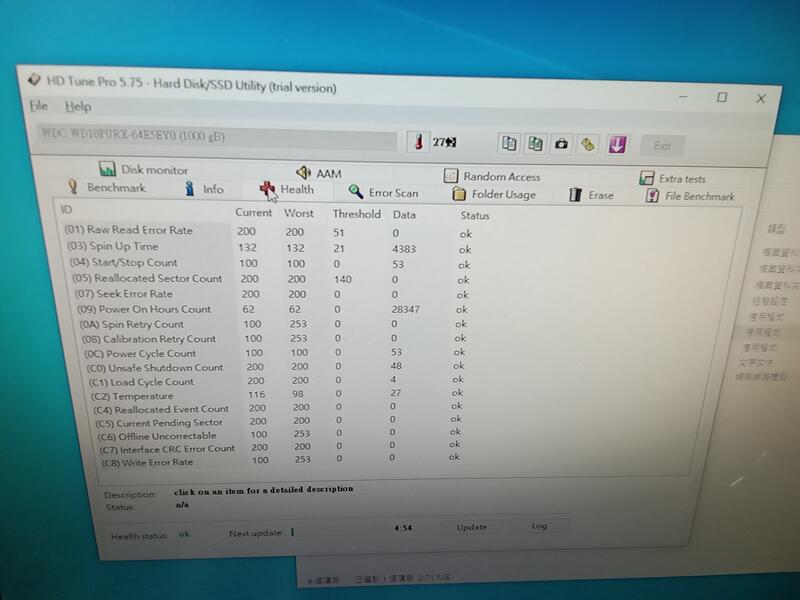Click the Status column header
This screenshot has width=800, height=600.
coord(474,215)
